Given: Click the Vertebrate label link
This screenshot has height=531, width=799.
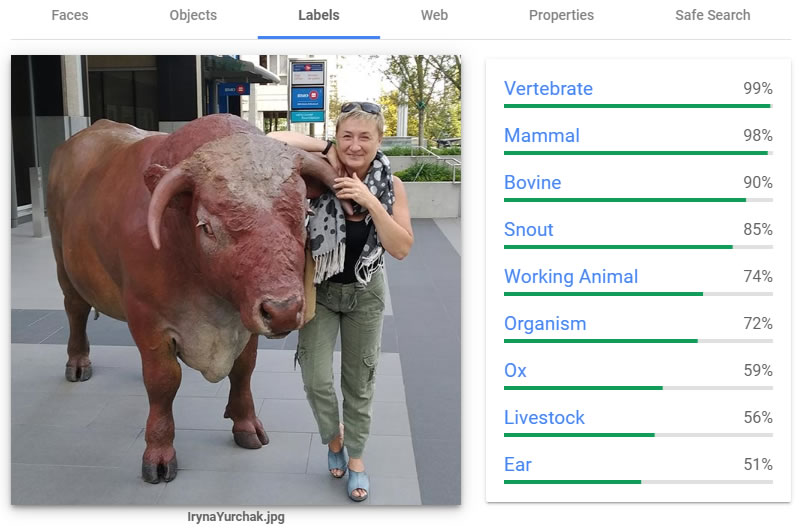Looking at the screenshot, I should pos(548,89).
